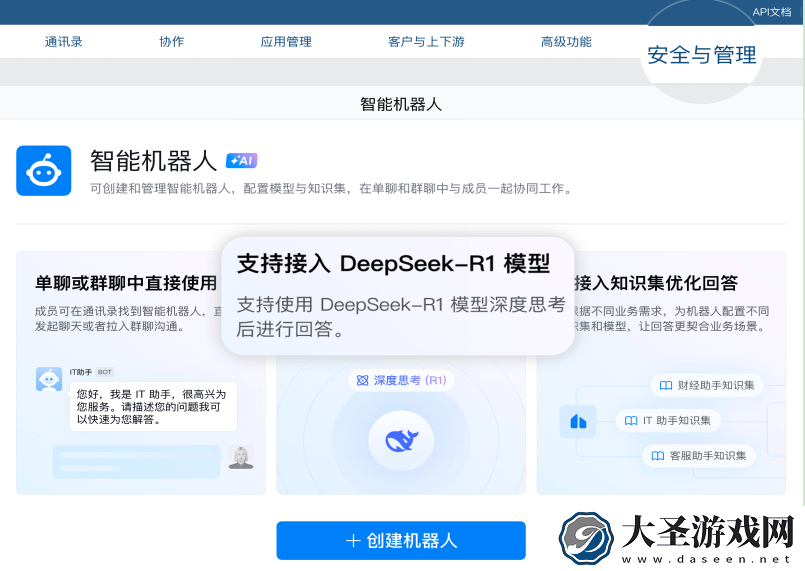Select the 高级功能 tab
The height and width of the screenshot is (571, 805).
566,42
